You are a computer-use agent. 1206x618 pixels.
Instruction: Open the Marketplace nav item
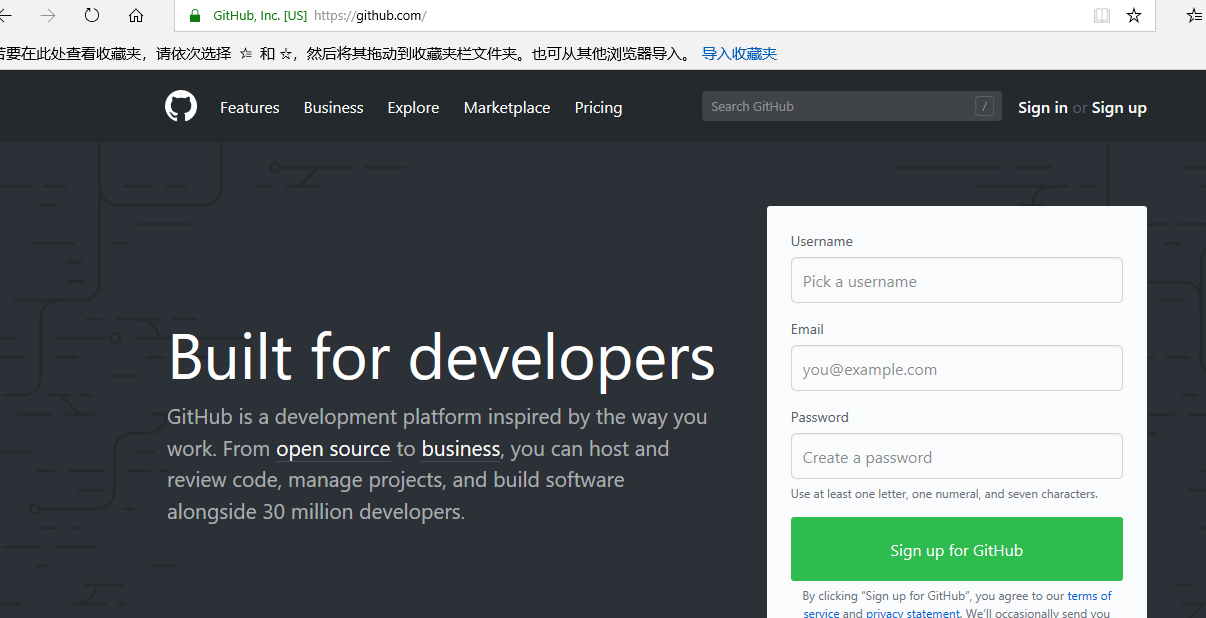pos(507,107)
